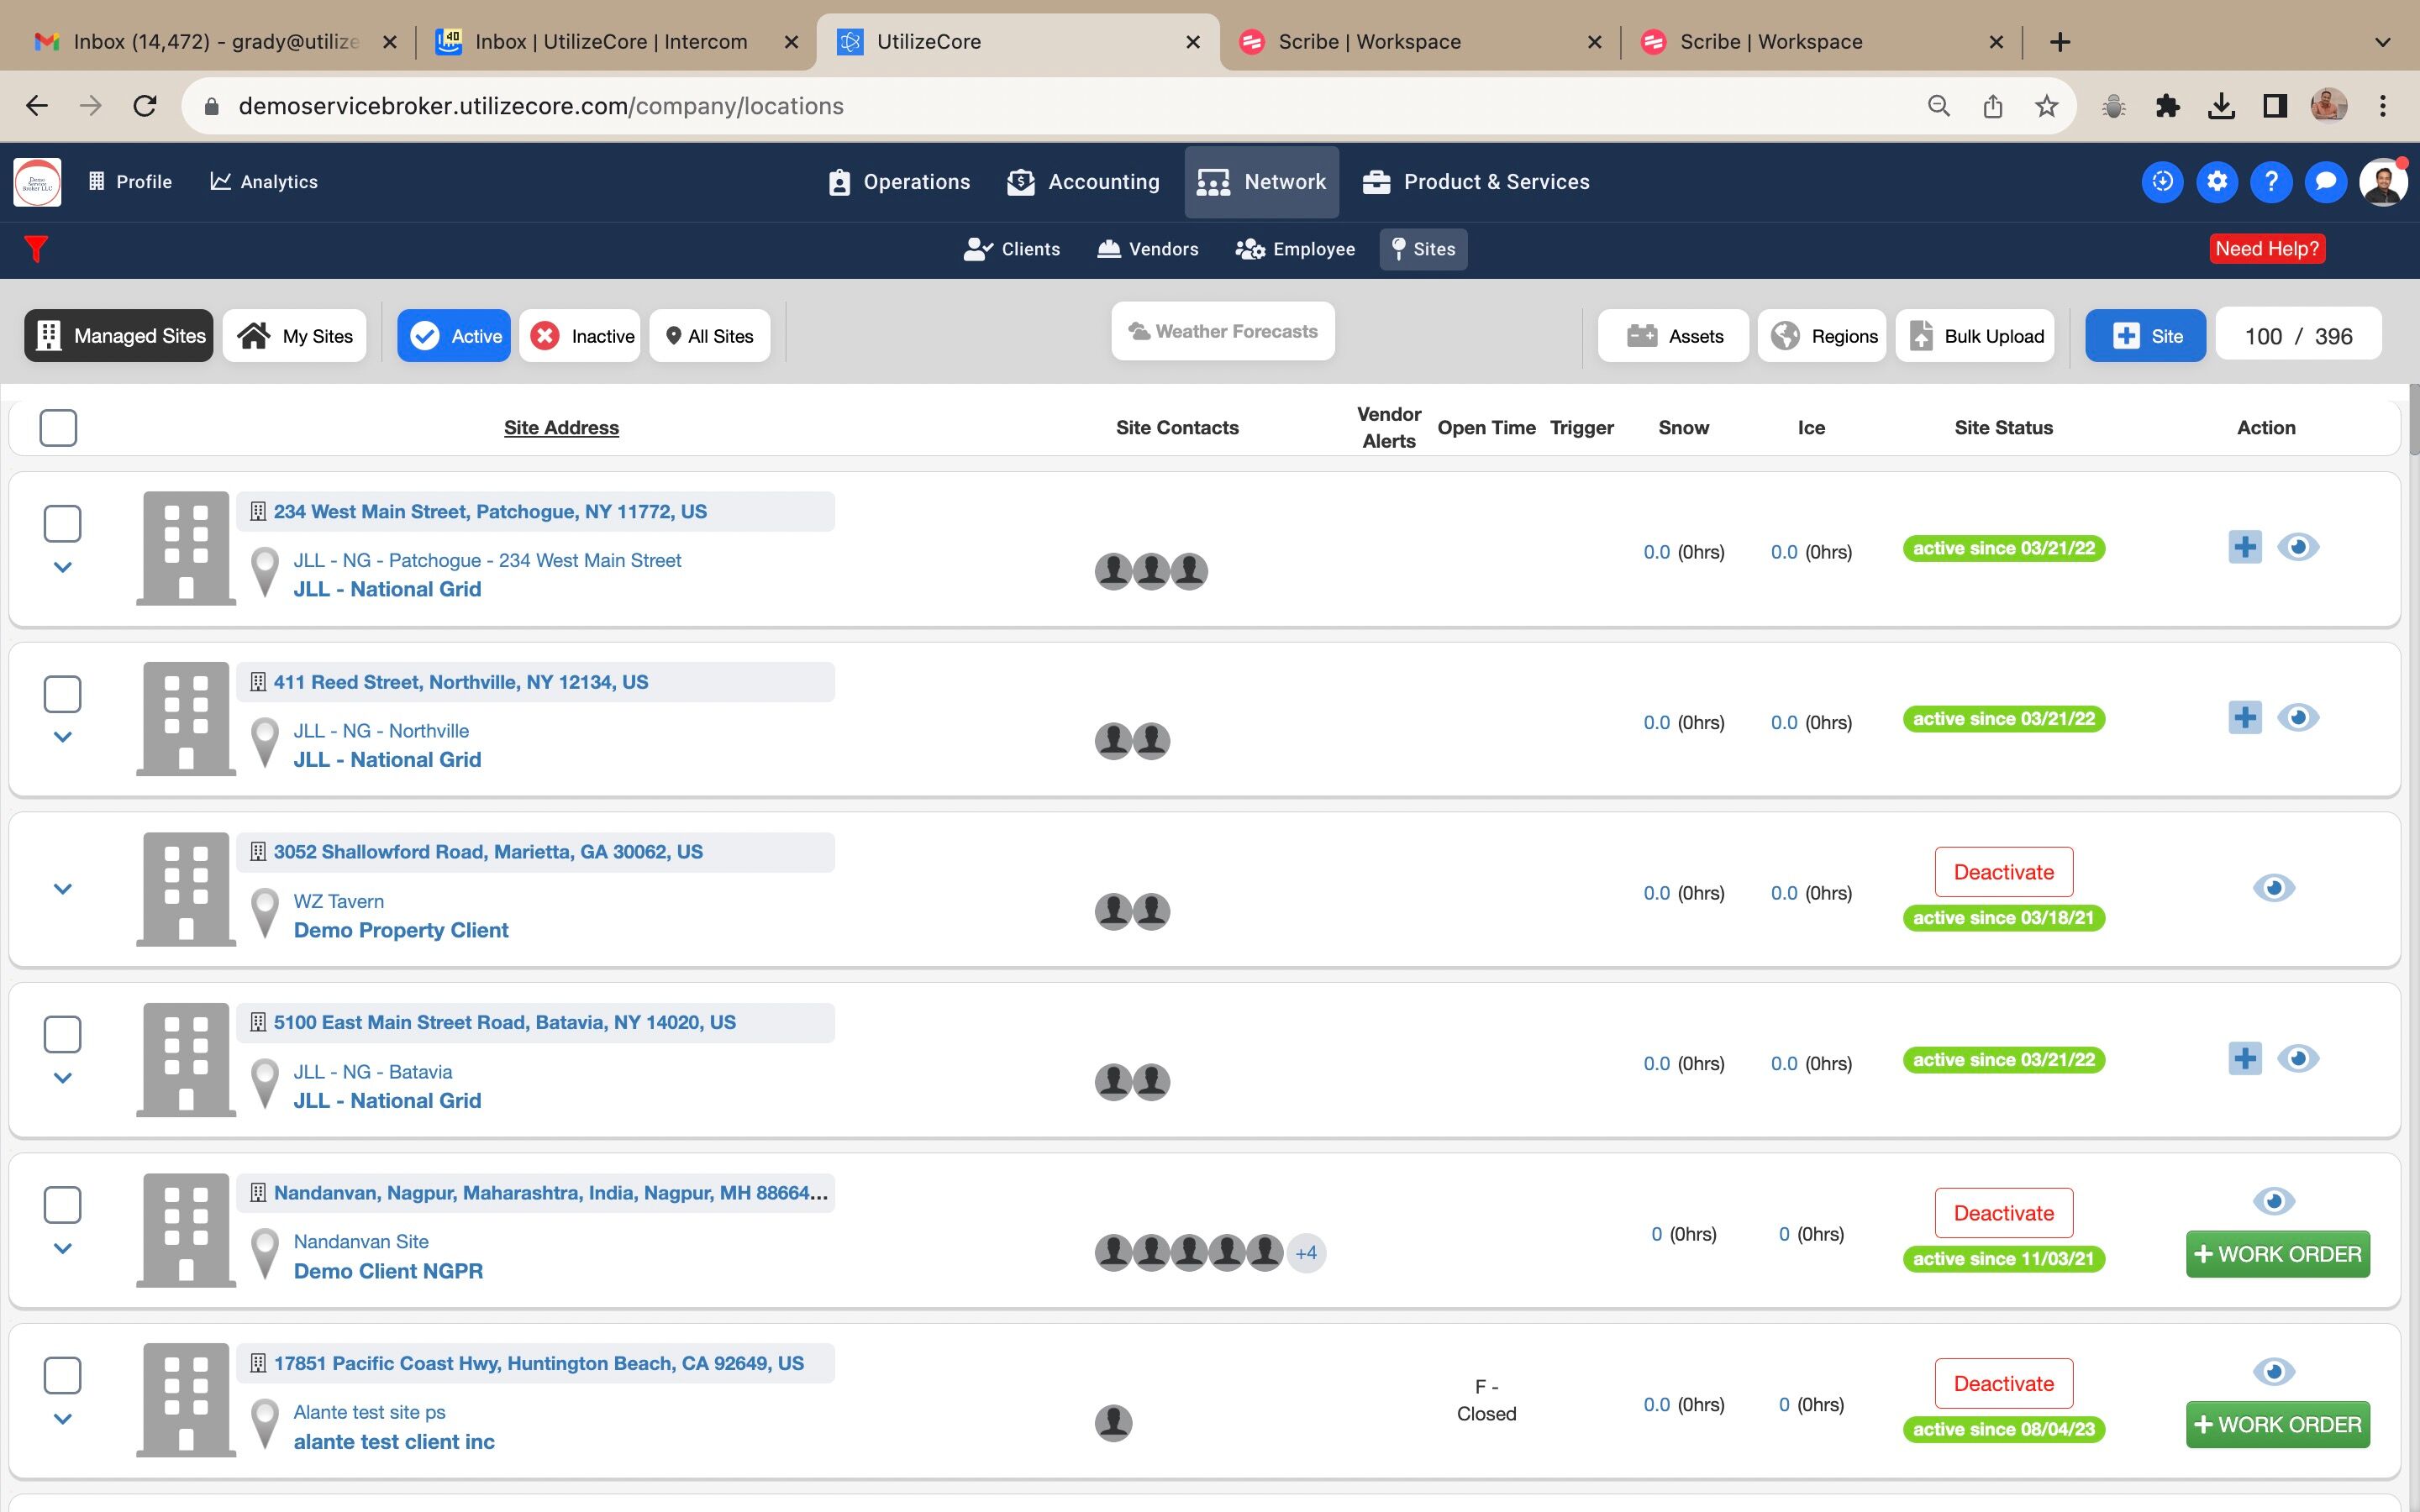2420x1512 pixels.
Task: Click the red filter funnel icon
Action: [x=36, y=248]
